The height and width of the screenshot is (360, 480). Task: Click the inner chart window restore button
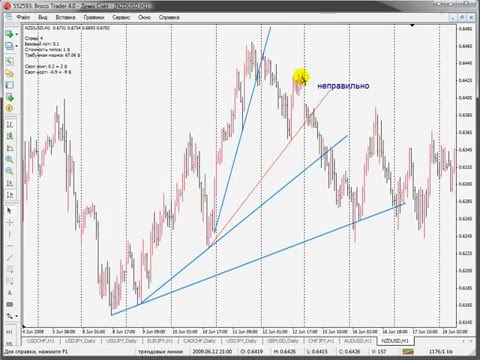pos(462,17)
